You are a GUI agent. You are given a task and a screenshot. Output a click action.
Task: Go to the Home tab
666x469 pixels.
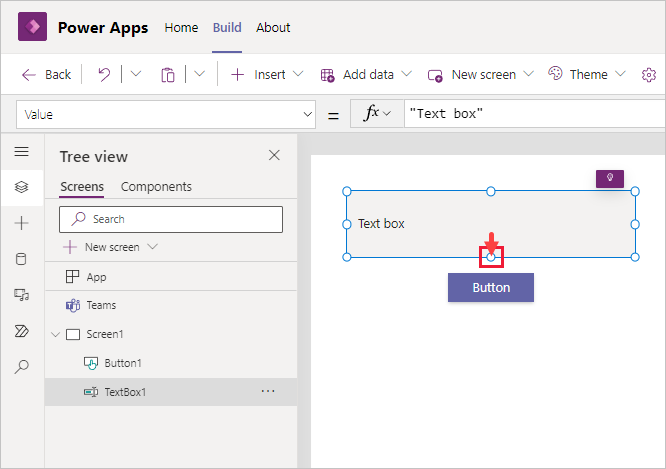coord(181,28)
